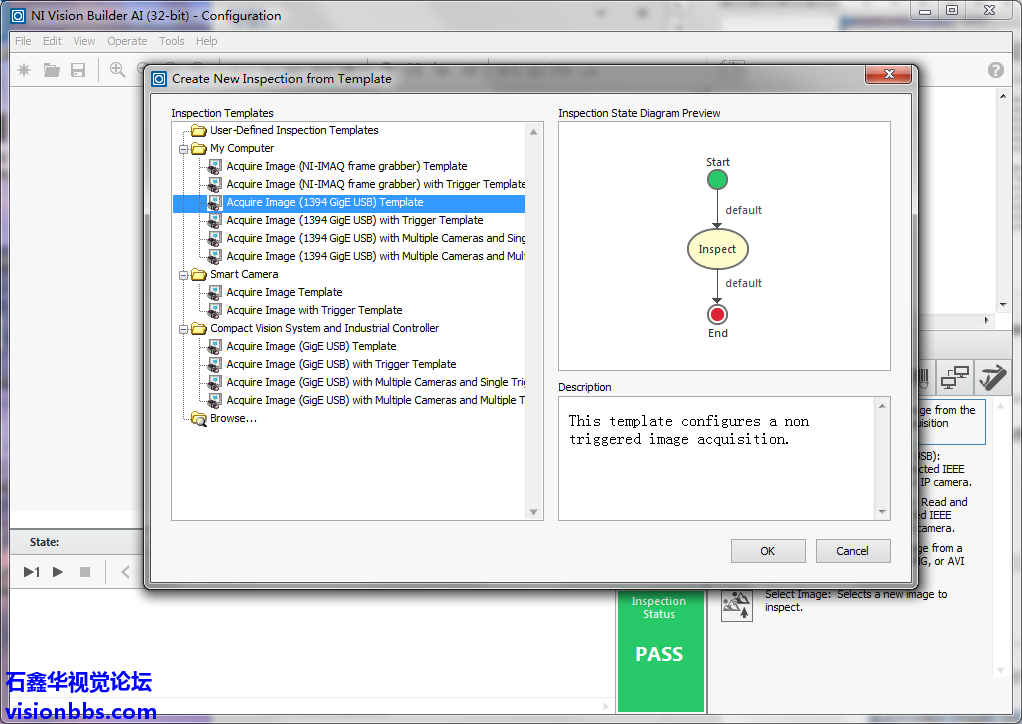
Task: Collapse the My Computer folder node
Action: [185, 149]
